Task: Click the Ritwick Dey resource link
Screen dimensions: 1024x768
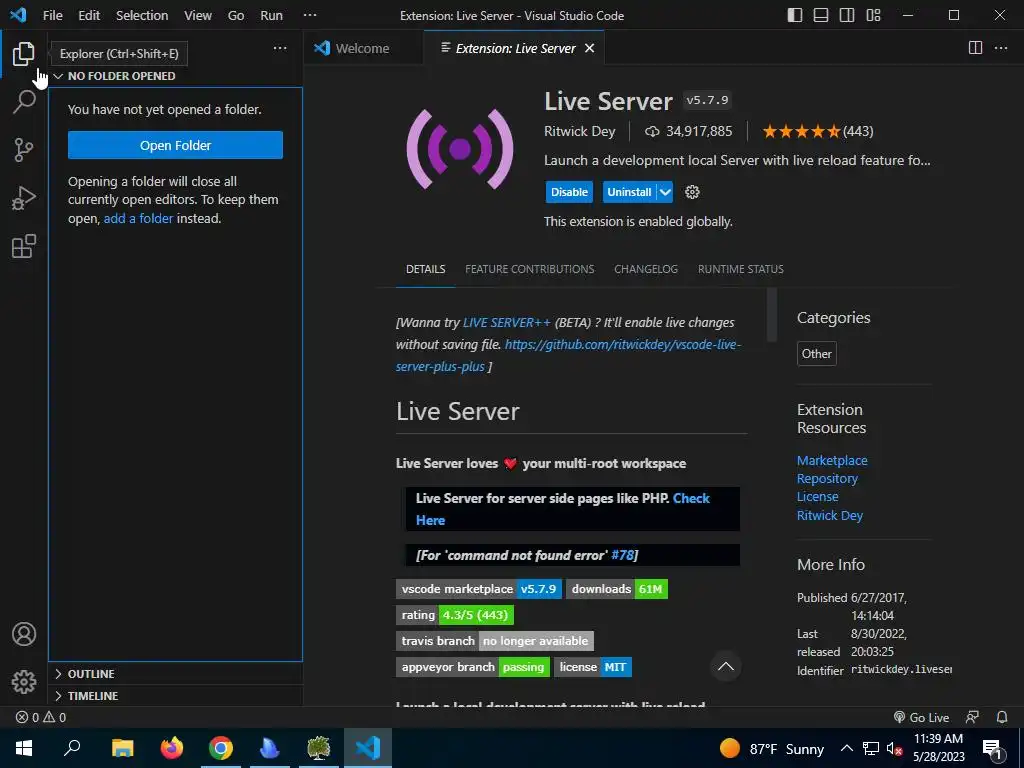Action: point(830,515)
